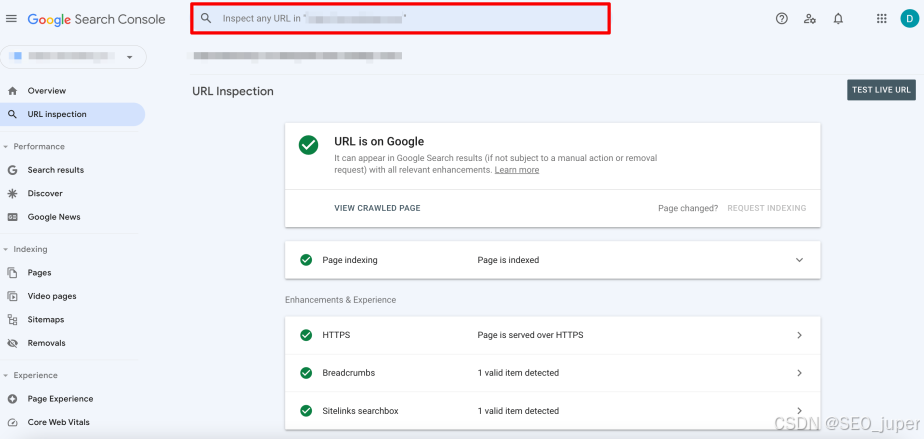The image size is (924, 439).
Task: Collapse the Performance section
Action: (6, 147)
